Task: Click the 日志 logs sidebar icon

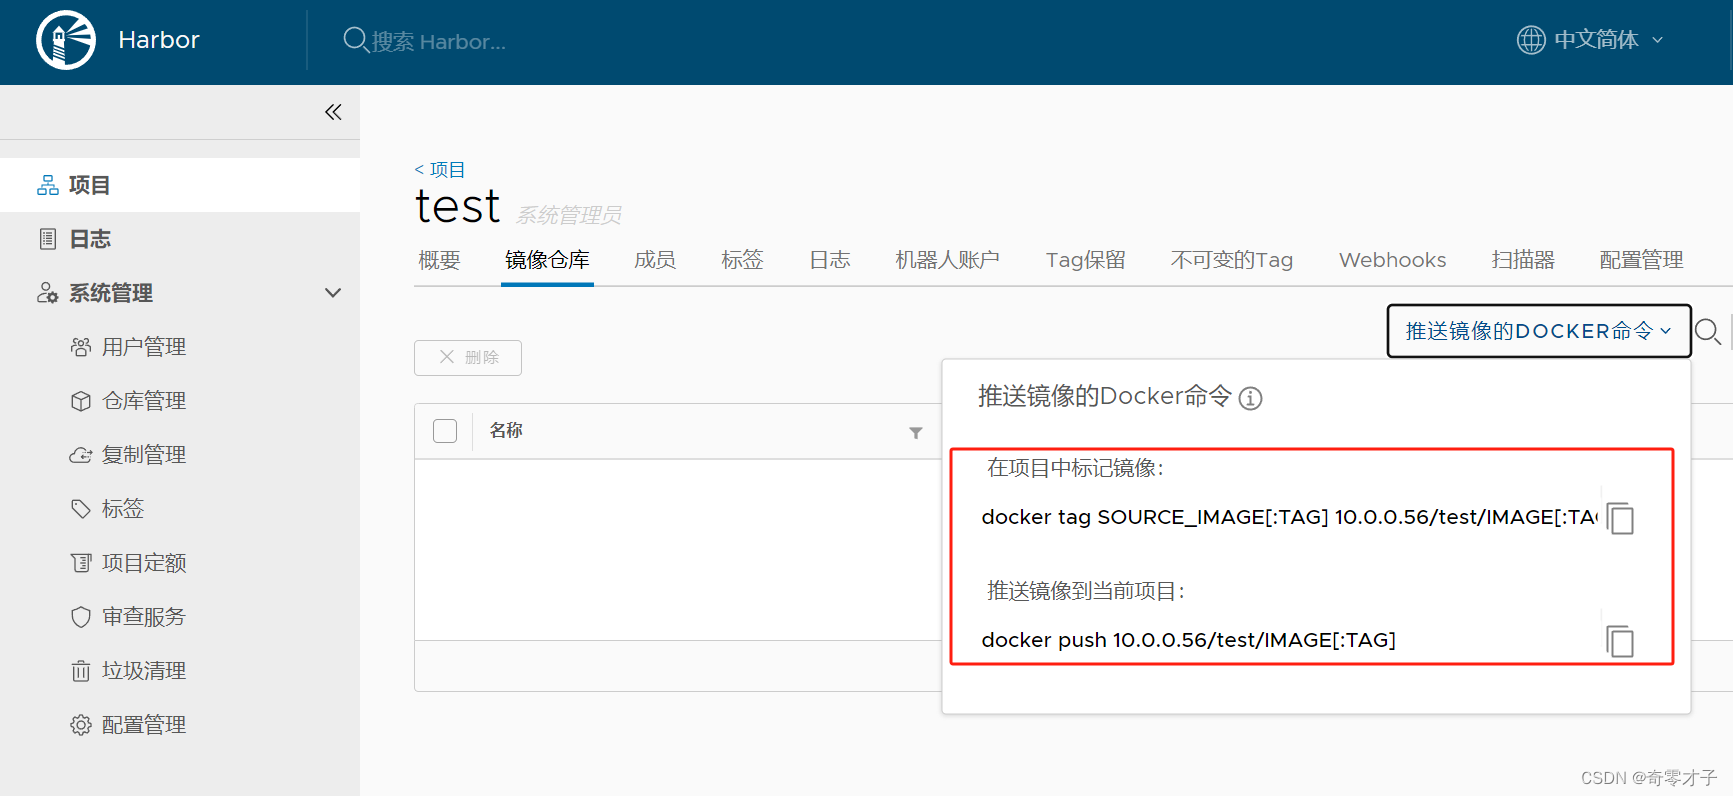Action: point(48,239)
